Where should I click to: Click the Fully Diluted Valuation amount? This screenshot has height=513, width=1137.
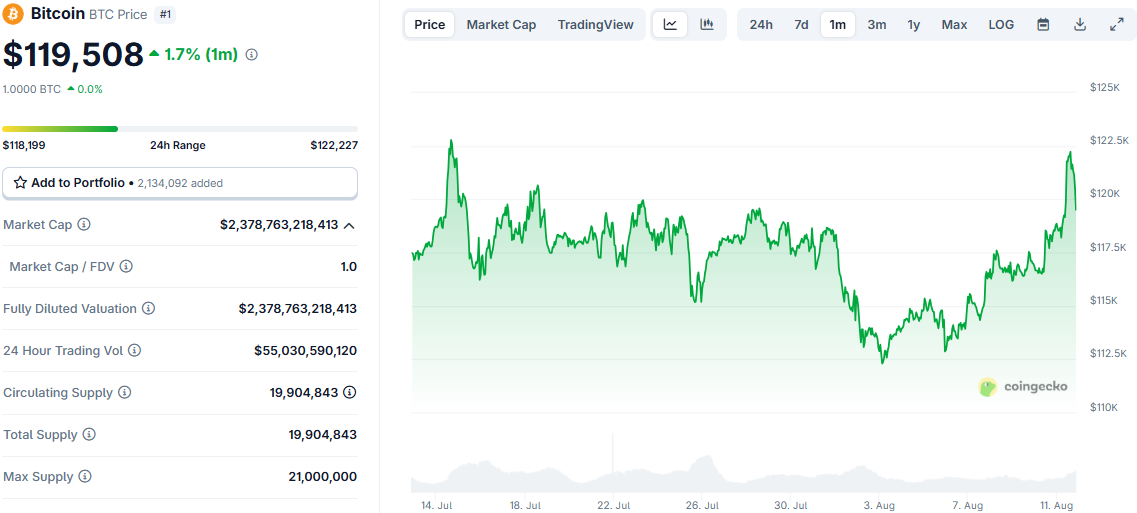(x=297, y=308)
